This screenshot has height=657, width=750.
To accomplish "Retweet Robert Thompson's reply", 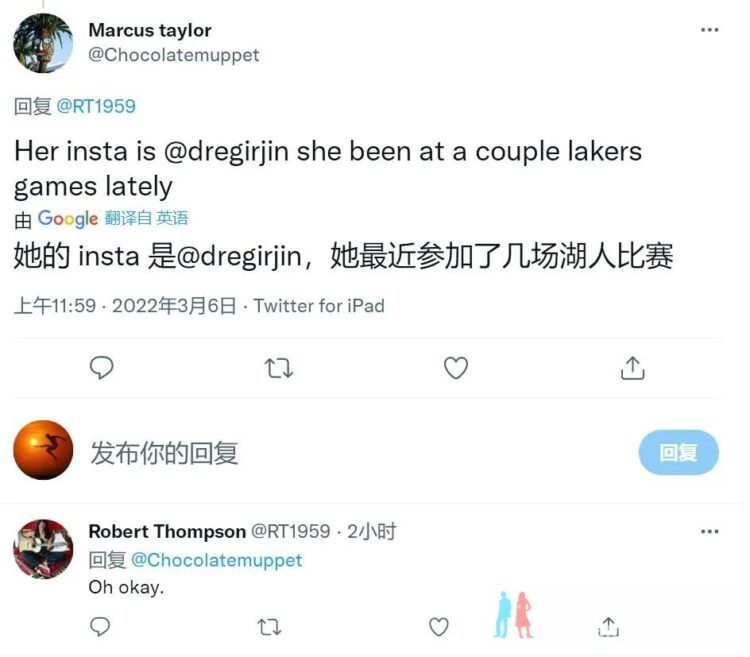I will click(x=269, y=627).
